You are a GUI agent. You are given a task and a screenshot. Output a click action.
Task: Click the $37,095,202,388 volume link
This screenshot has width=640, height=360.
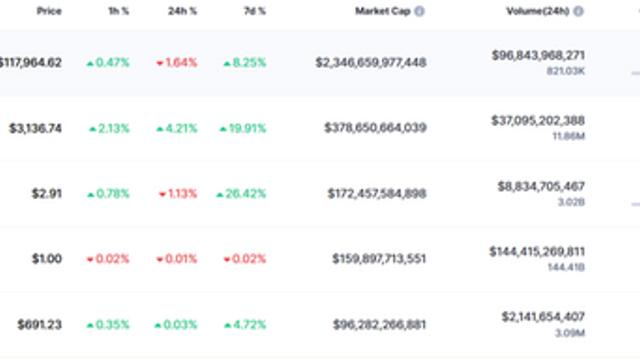538,121
